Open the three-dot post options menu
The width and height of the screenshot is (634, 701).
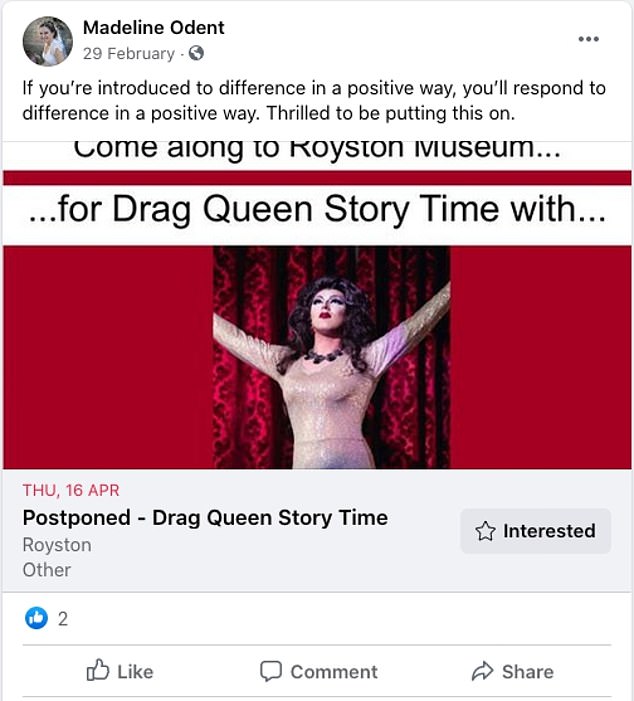point(588,39)
